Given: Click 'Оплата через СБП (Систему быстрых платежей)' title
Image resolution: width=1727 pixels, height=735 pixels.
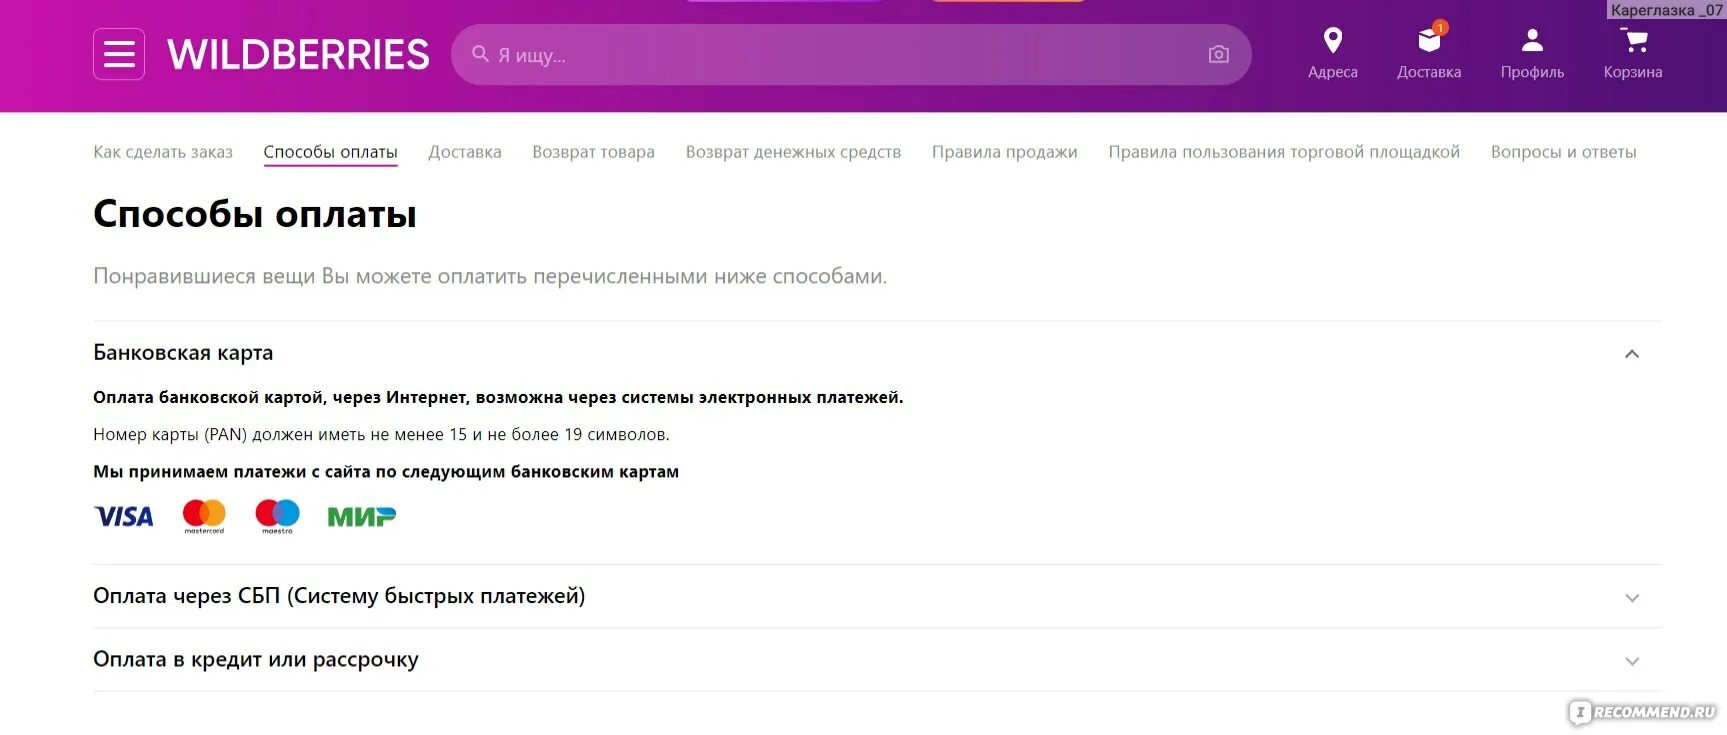Looking at the screenshot, I should pyautogui.click(x=339, y=596).
